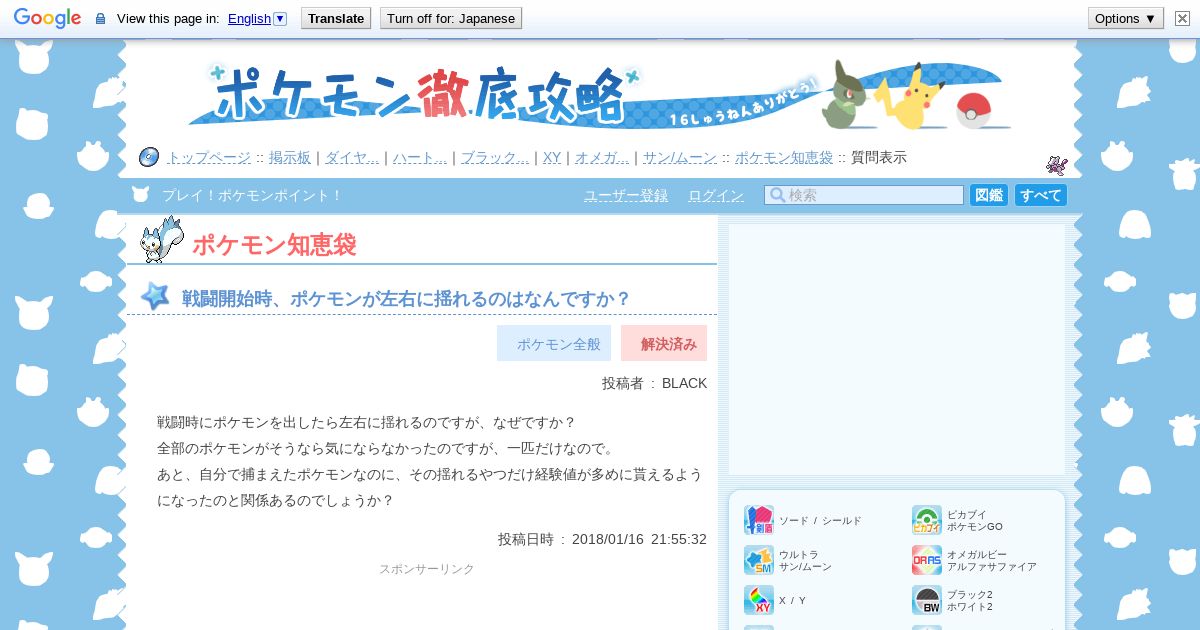1200x630 pixels.
Task: Open the ウルトラ サン/ムーン link
Action: [x=805, y=560]
